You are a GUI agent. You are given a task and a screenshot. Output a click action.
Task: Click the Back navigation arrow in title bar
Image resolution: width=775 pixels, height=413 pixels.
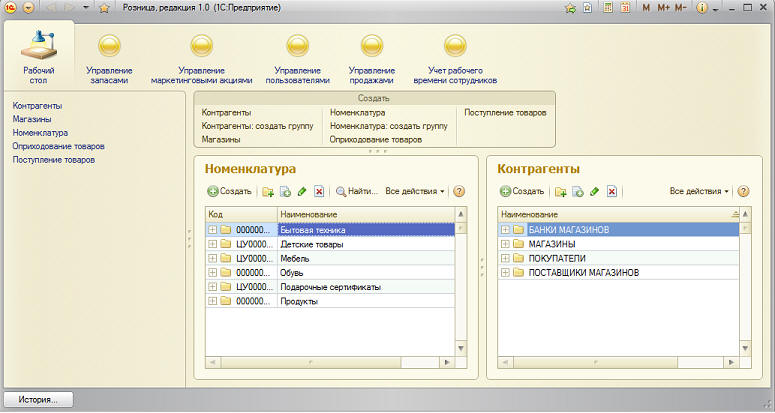point(50,8)
